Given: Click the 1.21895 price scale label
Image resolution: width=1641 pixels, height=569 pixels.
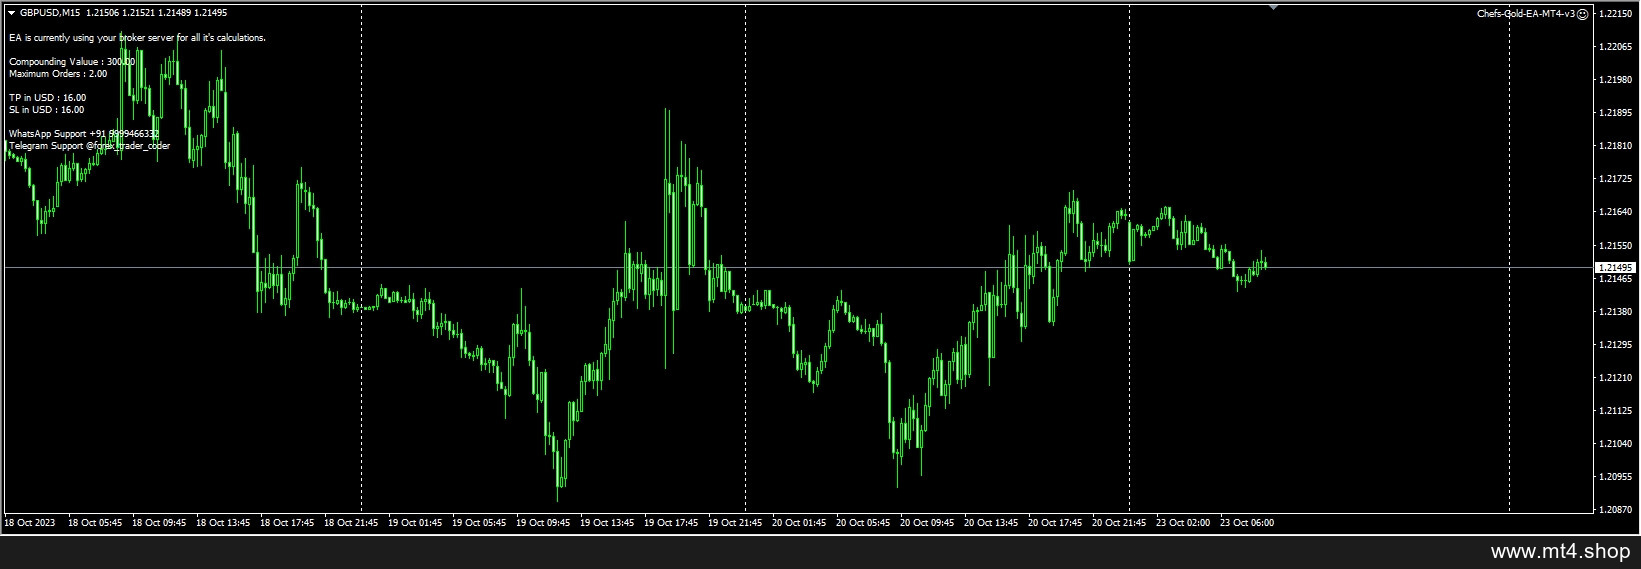Looking at the screenshot, I should pyautogui.click(x=1616, y=113).
